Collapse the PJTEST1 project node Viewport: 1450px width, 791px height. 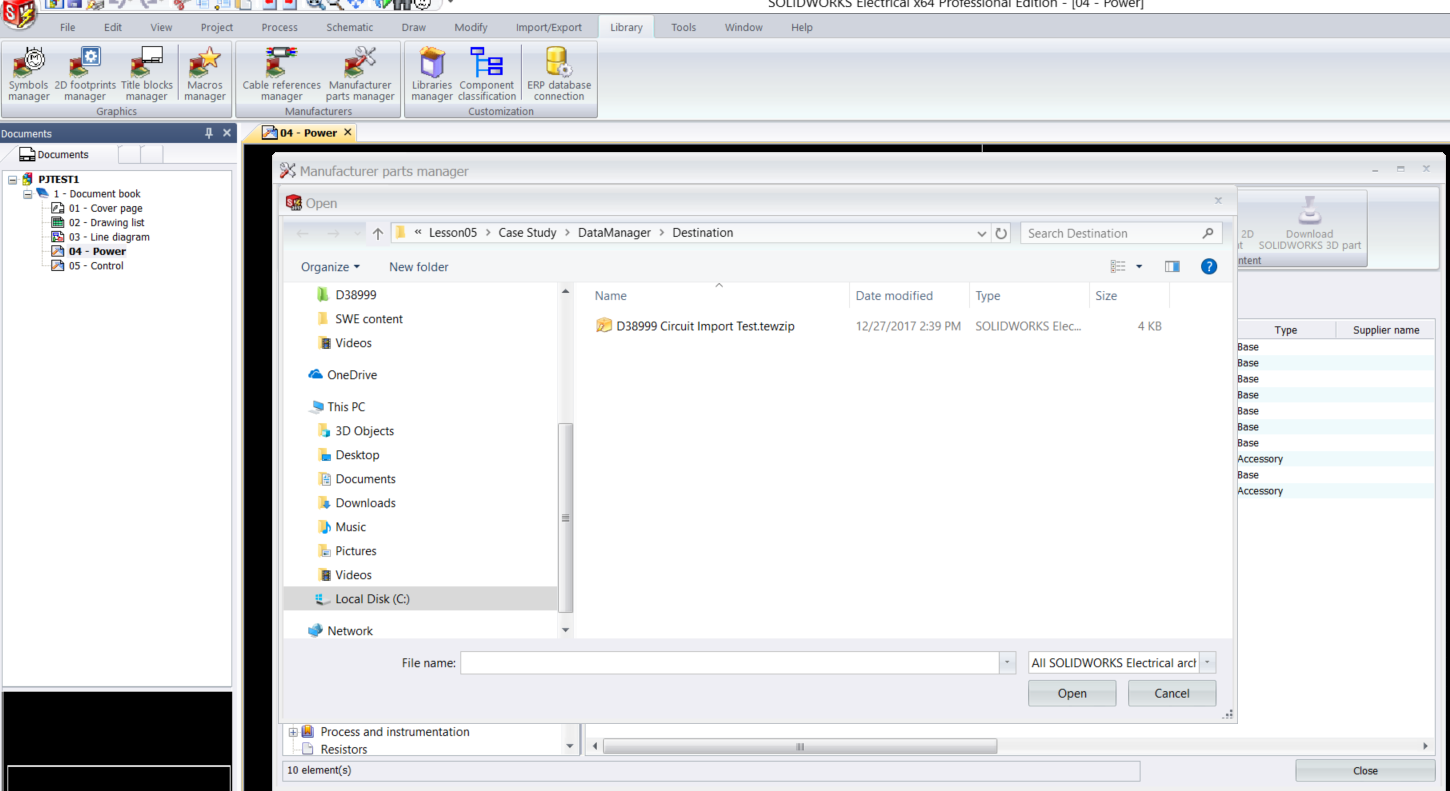[12, 179]
